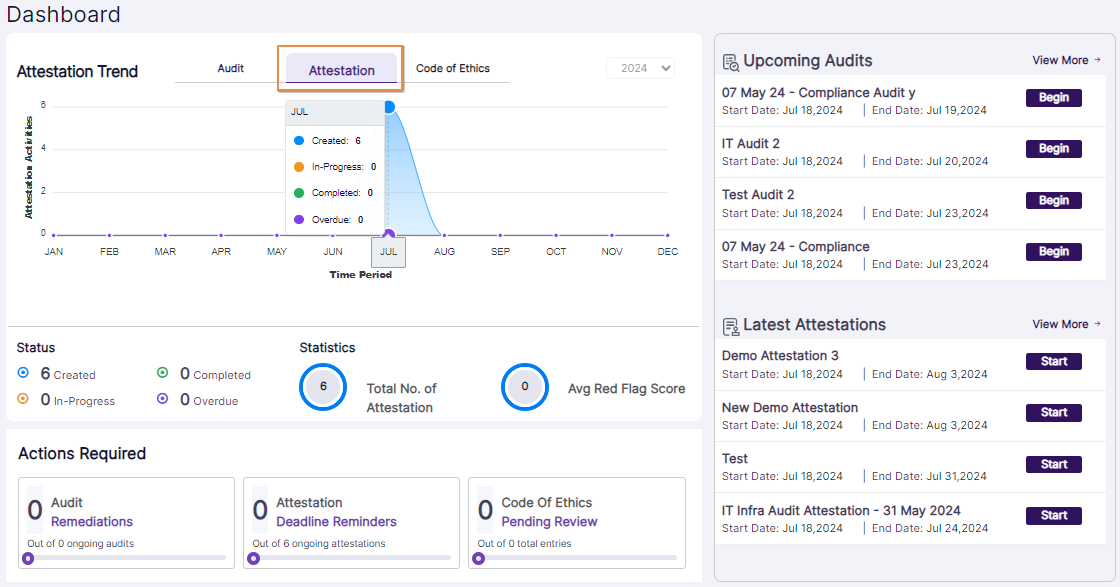Begin the IT Audit 2 audit
This screenshot has width=1120, height=587.
tap(1053, 148)
